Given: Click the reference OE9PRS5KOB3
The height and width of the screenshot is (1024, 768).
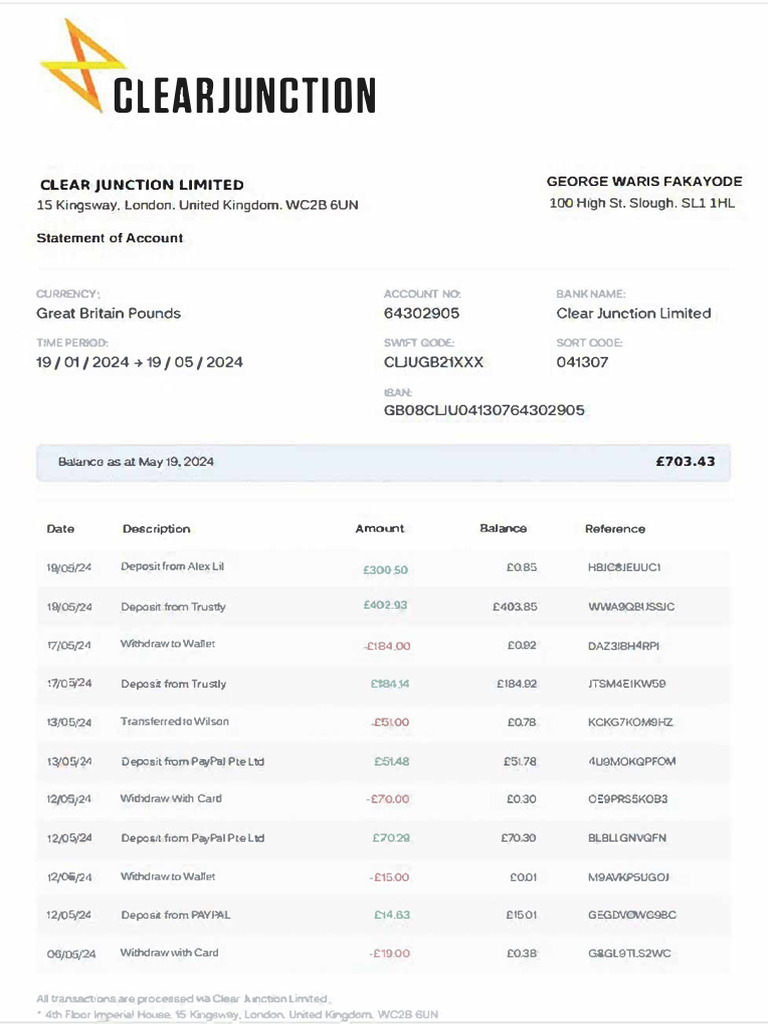Looking at the screenshot, I should tap(628, 799).
